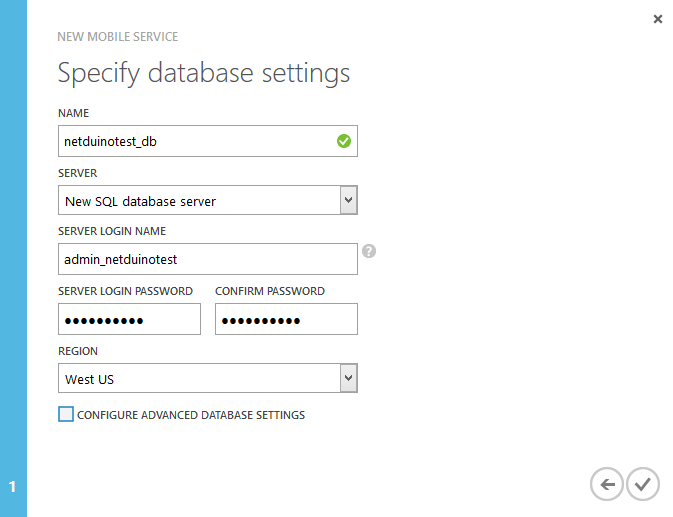Viewport: 673px width, 517px height.
Task: Click the Server Login Password field
Action: (x=130, y=319)
